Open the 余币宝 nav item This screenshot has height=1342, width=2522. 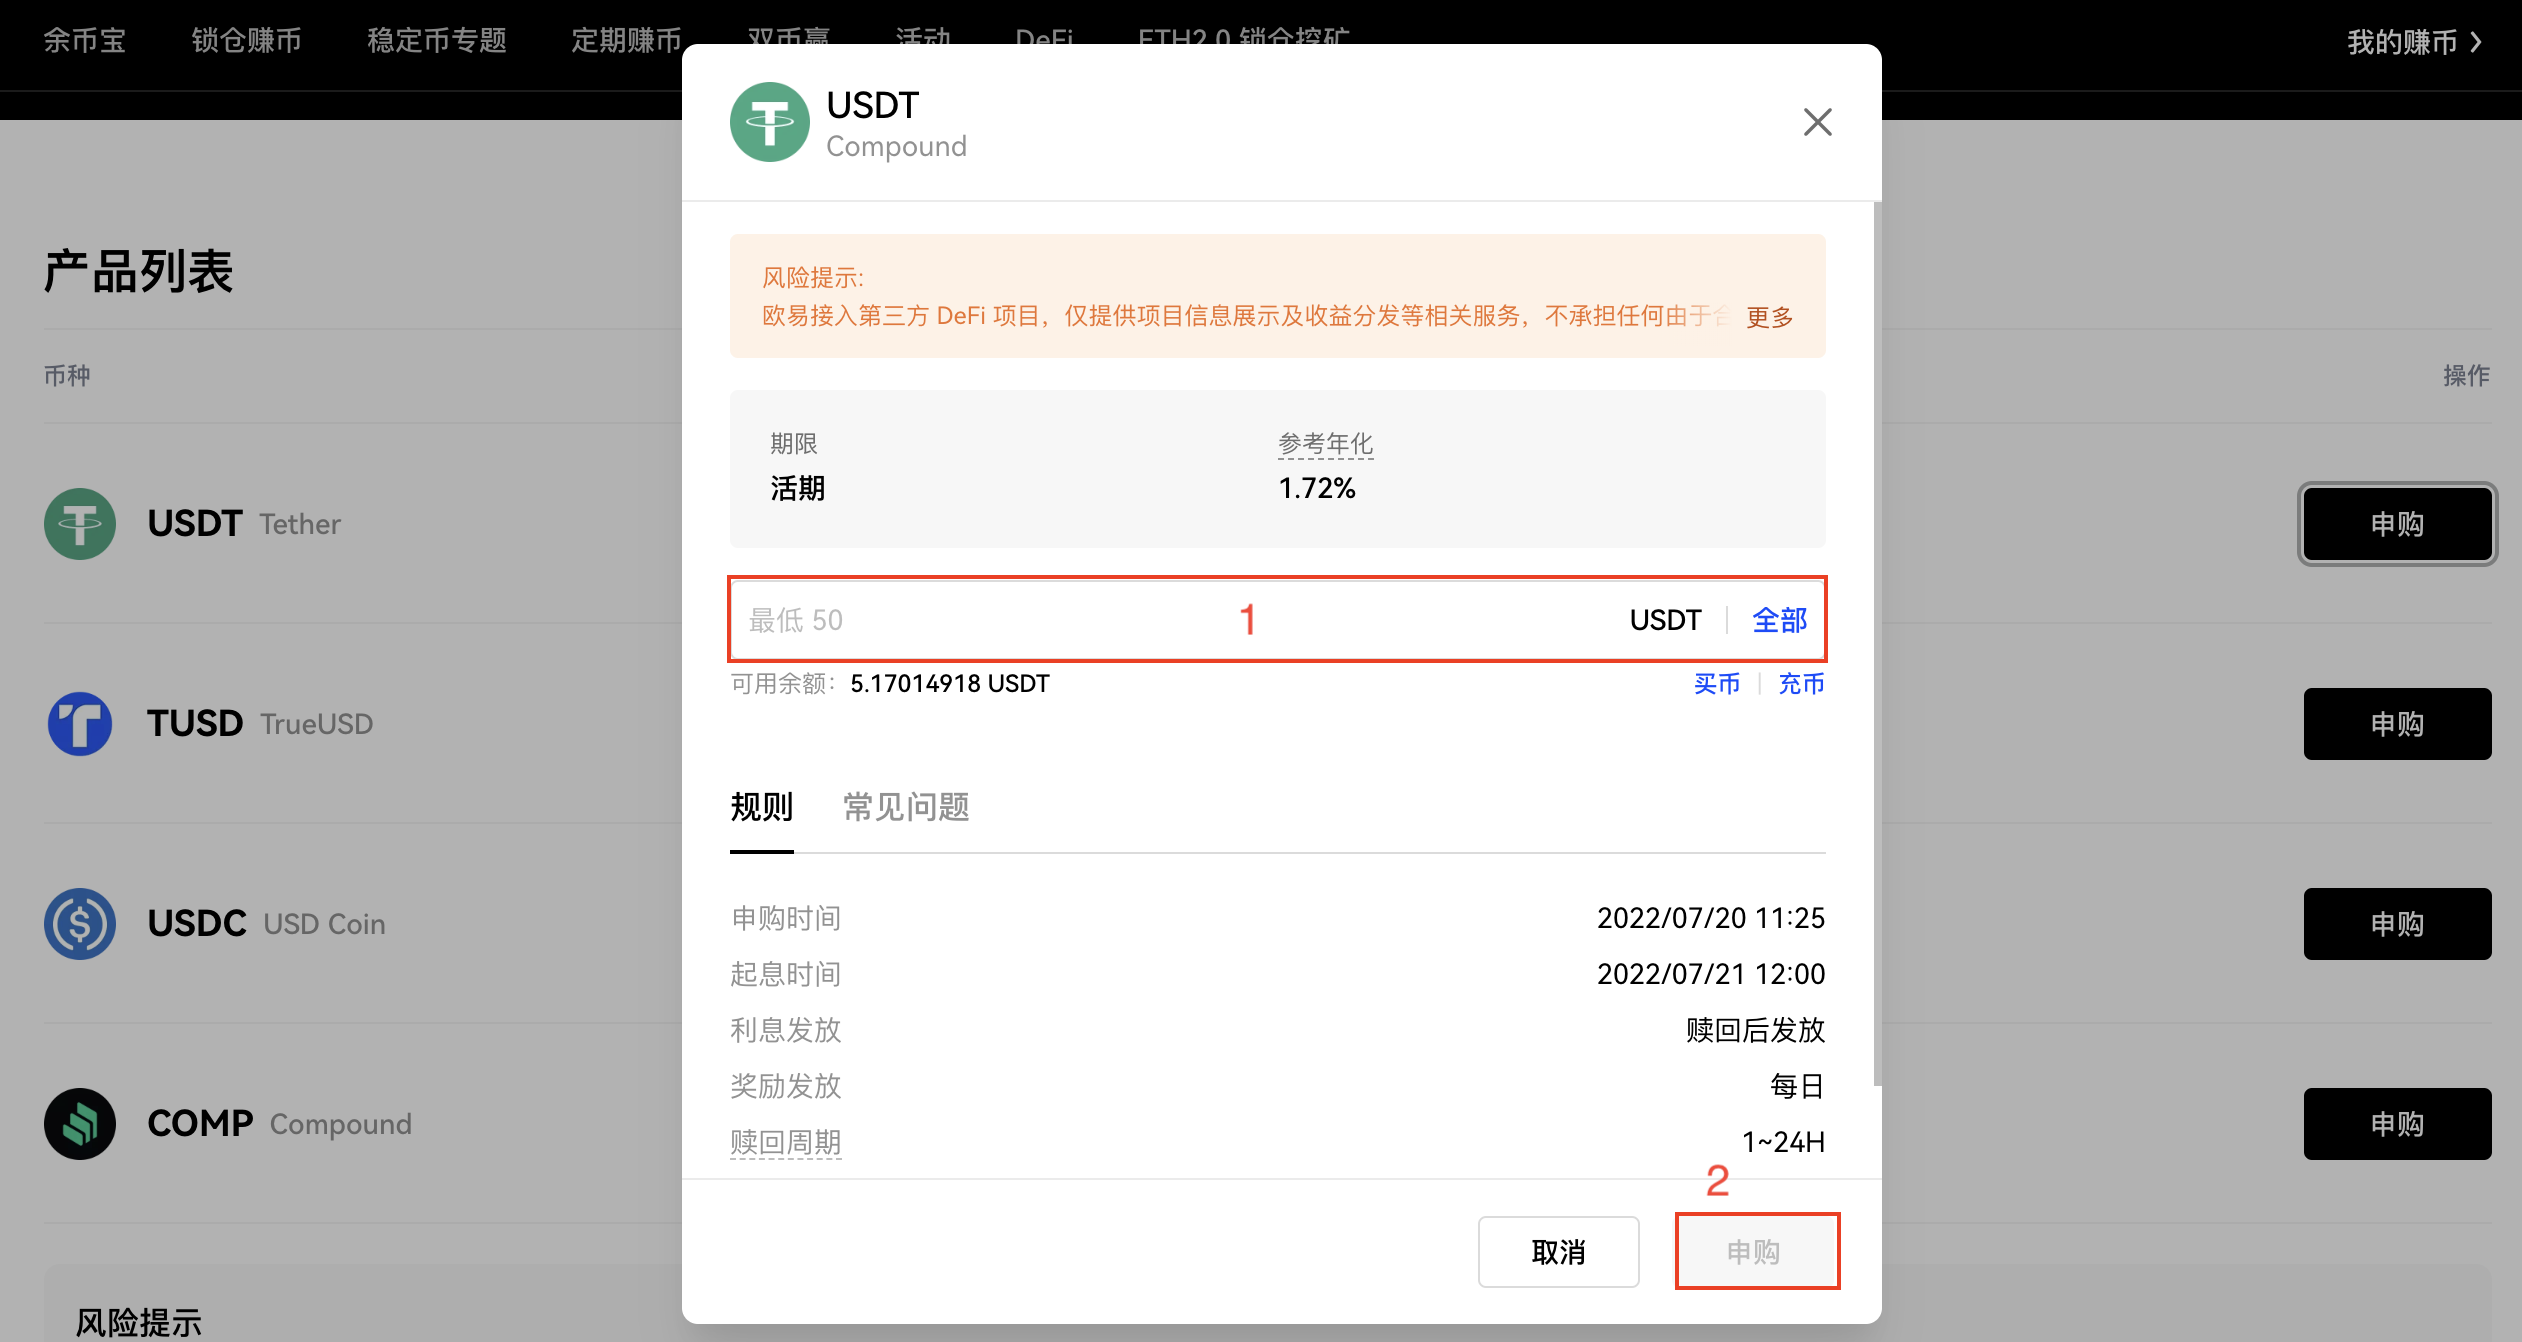[85, 40]
